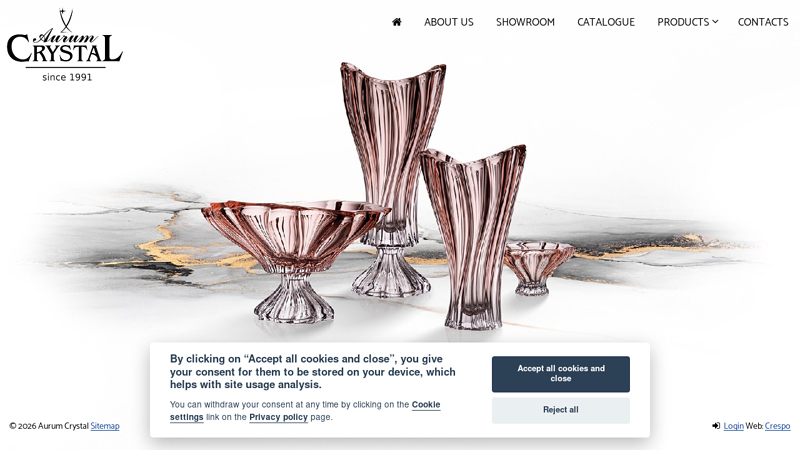Screen dimensions: 800x450
Task: Click the Login link in footer
Action: click(x=733, y=426)
